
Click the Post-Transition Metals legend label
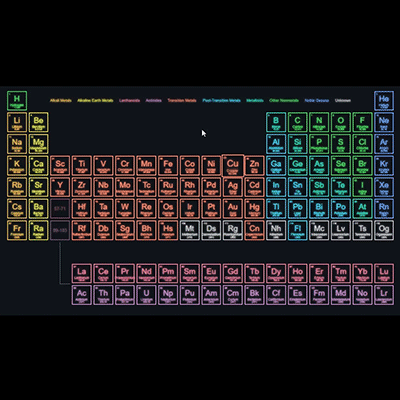point(221,100)
